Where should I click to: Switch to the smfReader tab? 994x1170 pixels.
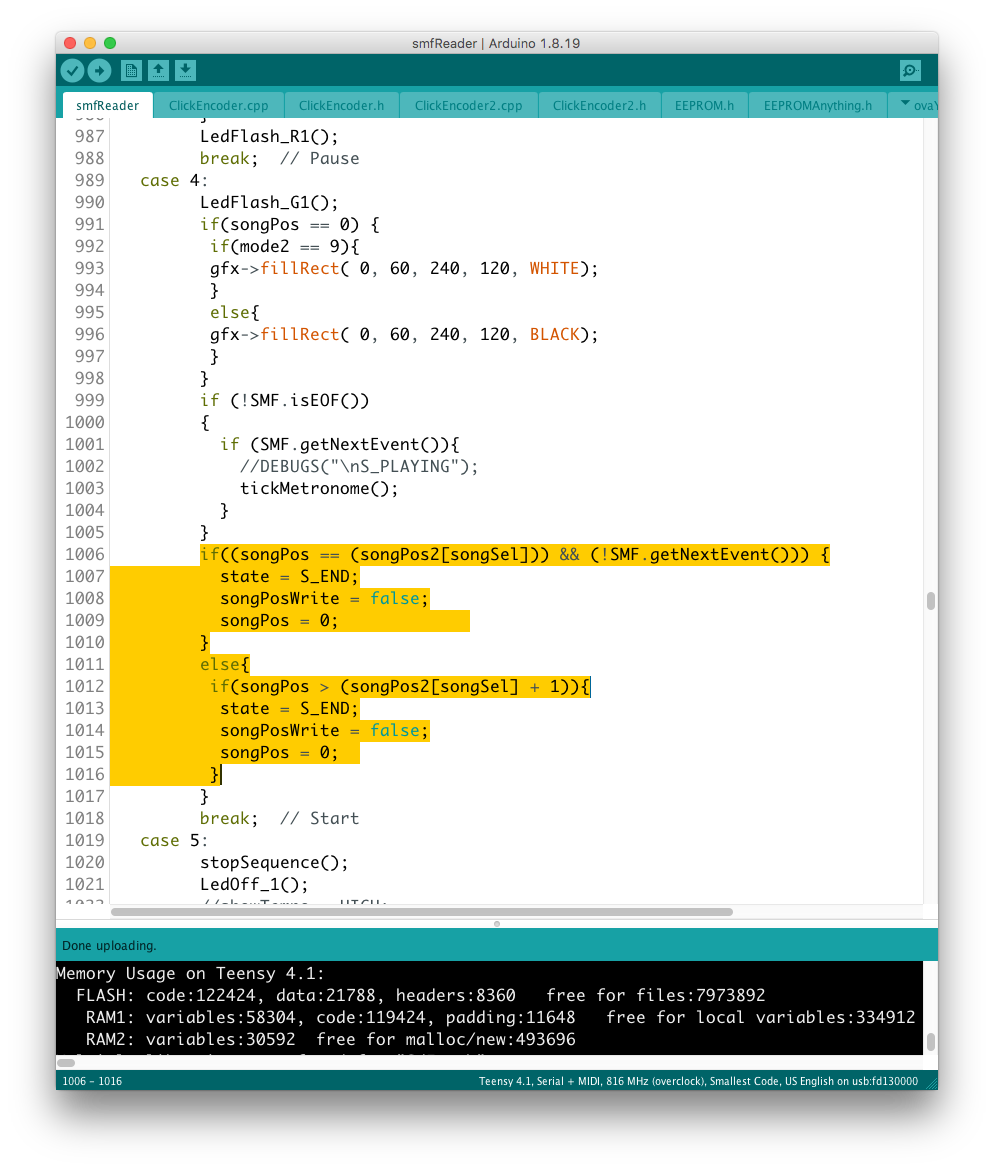(x=107, y=105)
